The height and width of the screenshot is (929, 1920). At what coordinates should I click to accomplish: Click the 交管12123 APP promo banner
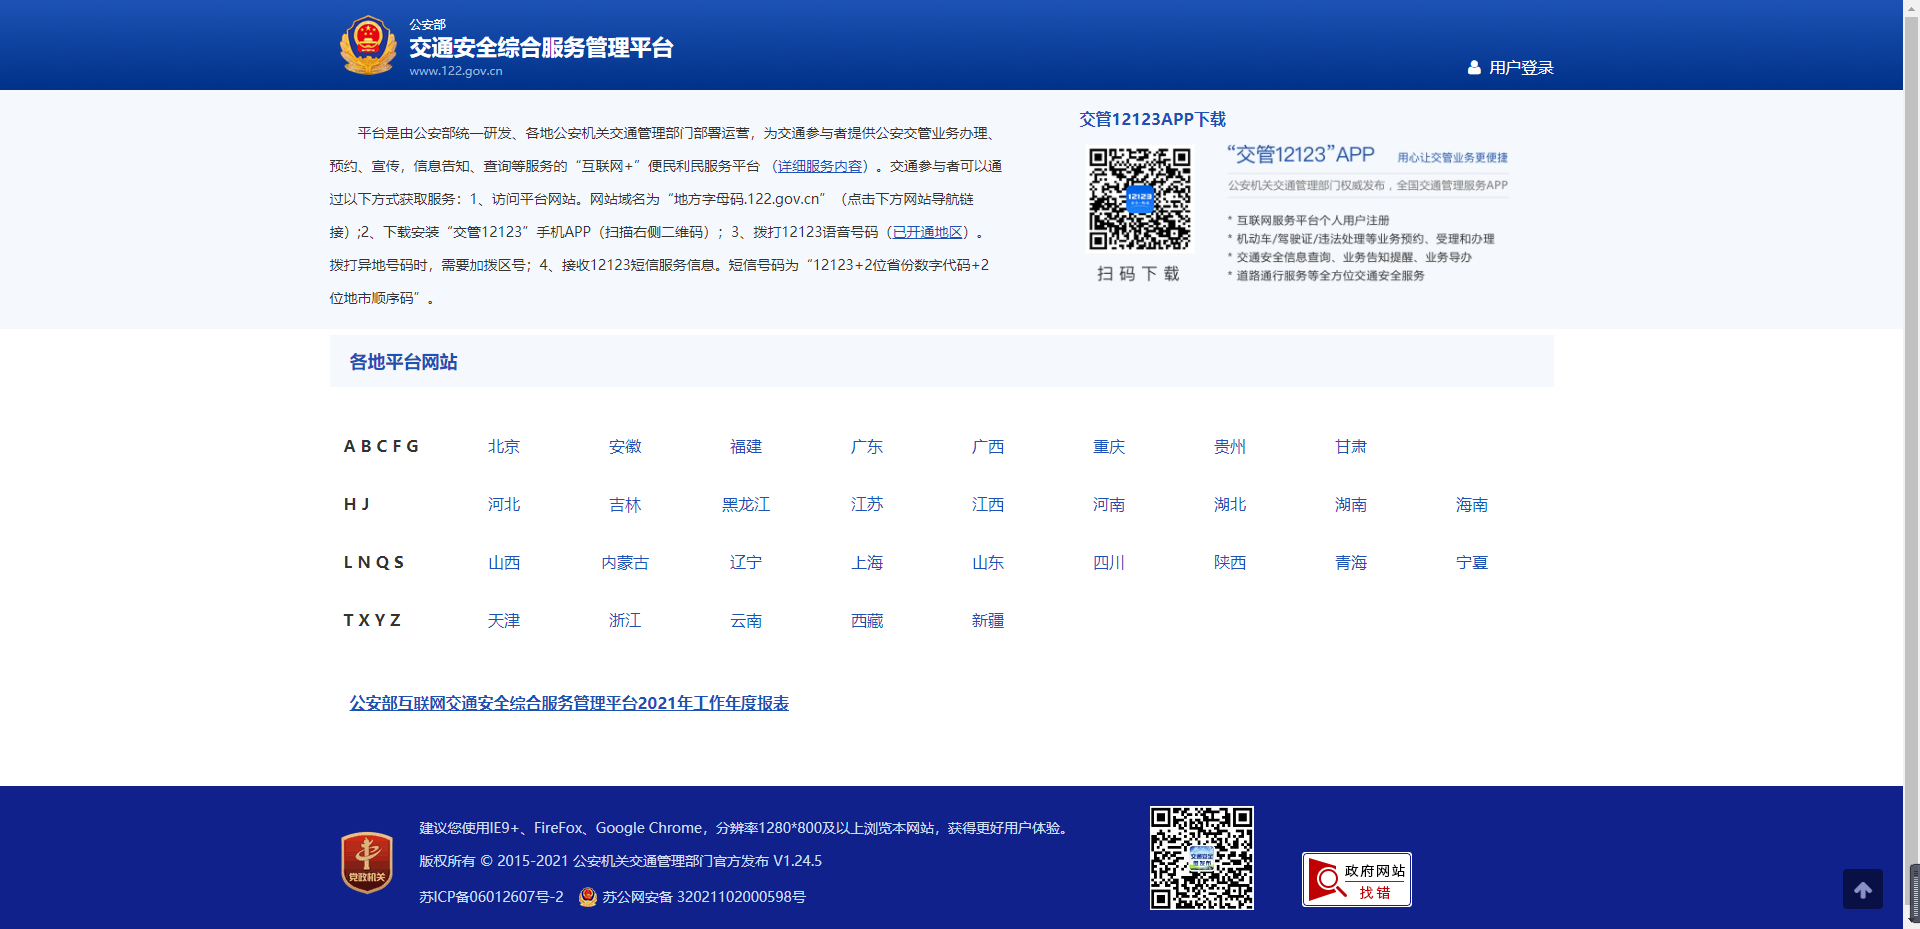(x=1367, y=213)
